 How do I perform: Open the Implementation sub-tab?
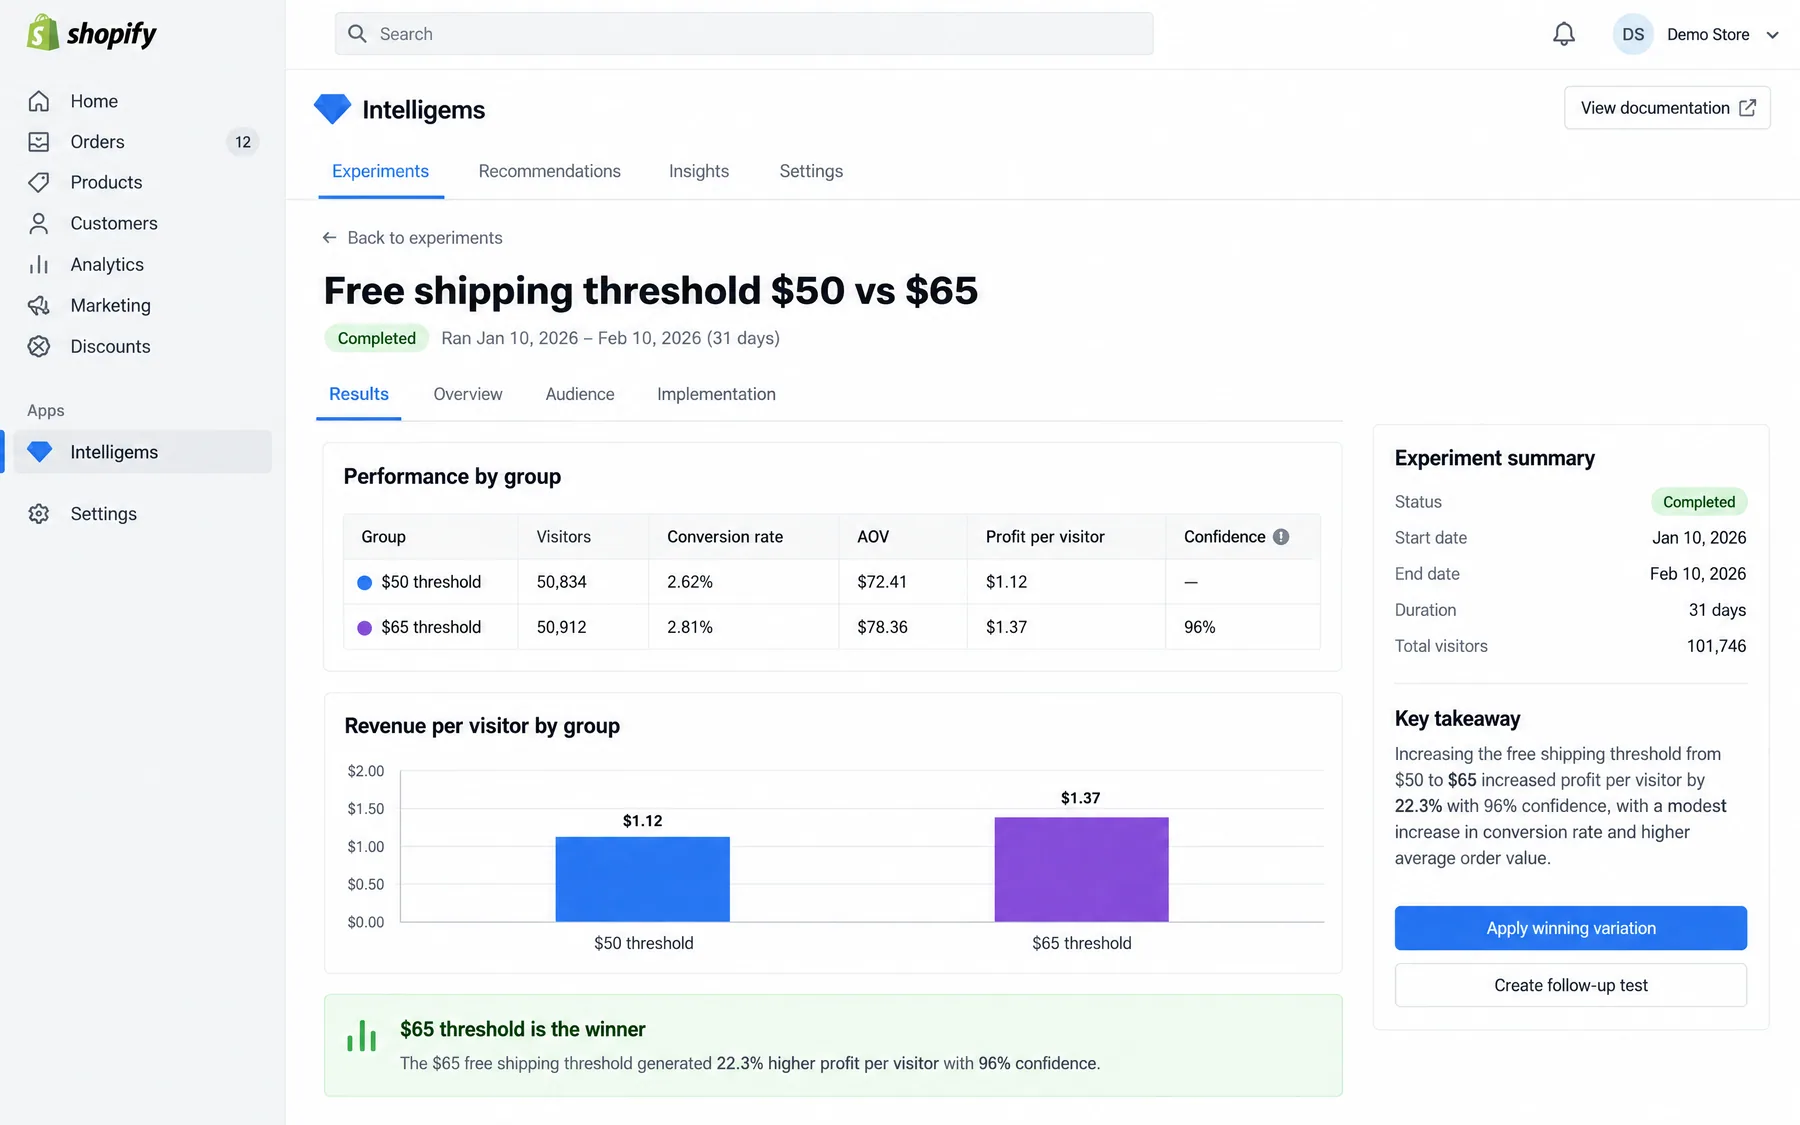[716, 394]
